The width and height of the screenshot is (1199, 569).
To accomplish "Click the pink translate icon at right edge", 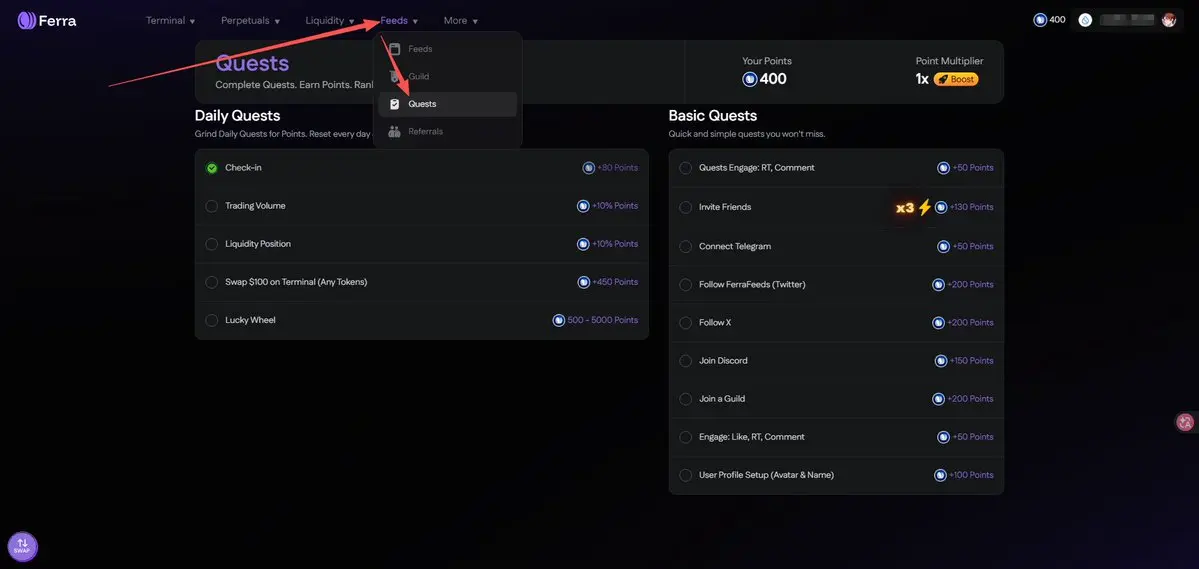I will pos(1186,422).
